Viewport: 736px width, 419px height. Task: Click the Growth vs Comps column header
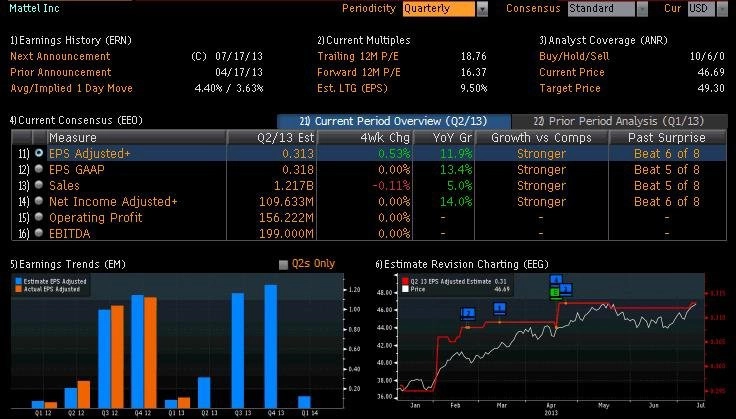click(541, 137)
